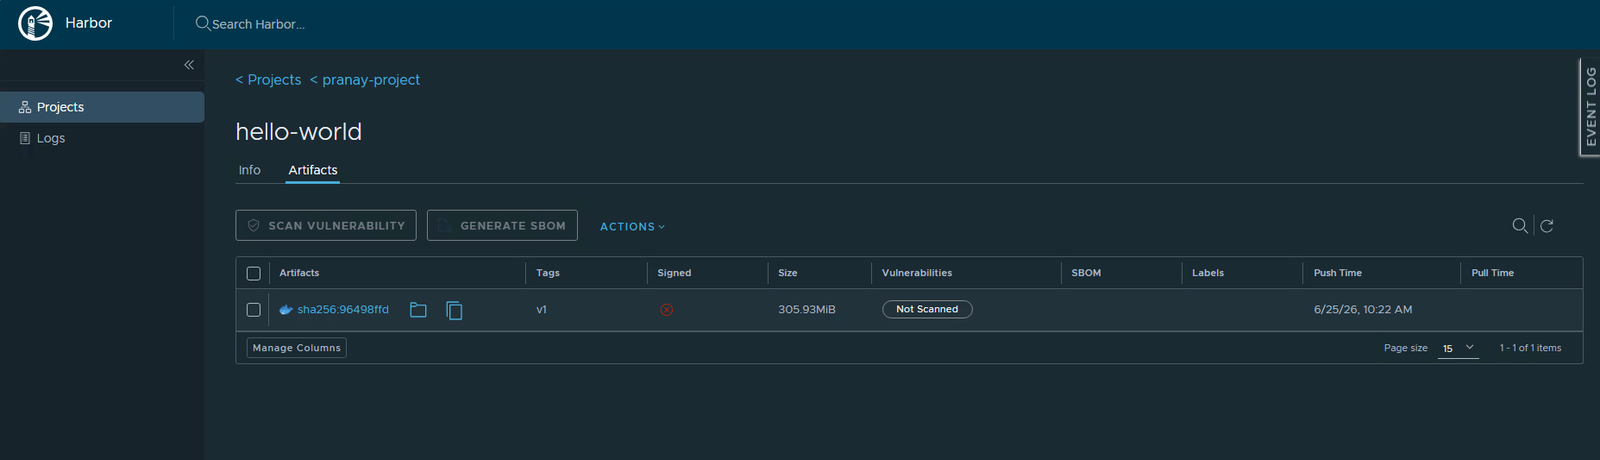Image resolution: width=1600 pixels, height=460 pixels.
Task: Click the red unsigned status icon
Action: pyautogui.click(x=667, y=310)
